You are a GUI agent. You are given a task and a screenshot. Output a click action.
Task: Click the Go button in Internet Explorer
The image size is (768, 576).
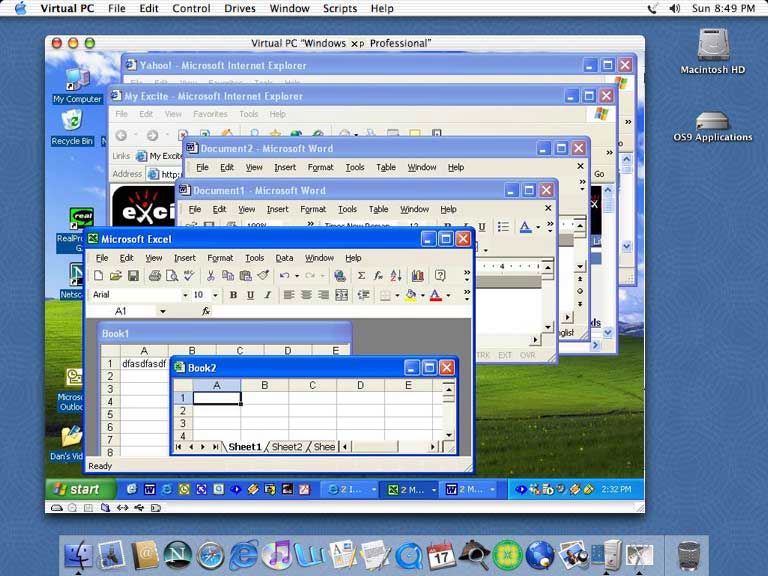[x=599, y=174]
